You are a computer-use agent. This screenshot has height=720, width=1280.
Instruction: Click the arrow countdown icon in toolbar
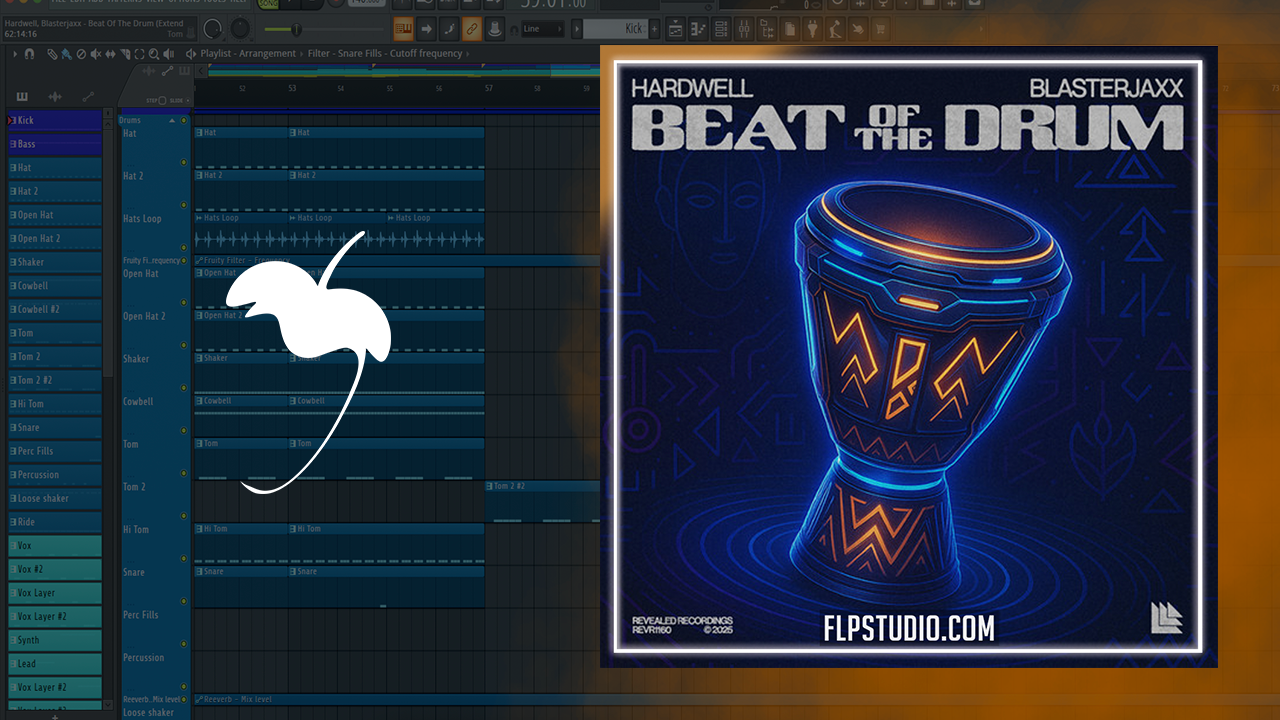tap(426, 28)
